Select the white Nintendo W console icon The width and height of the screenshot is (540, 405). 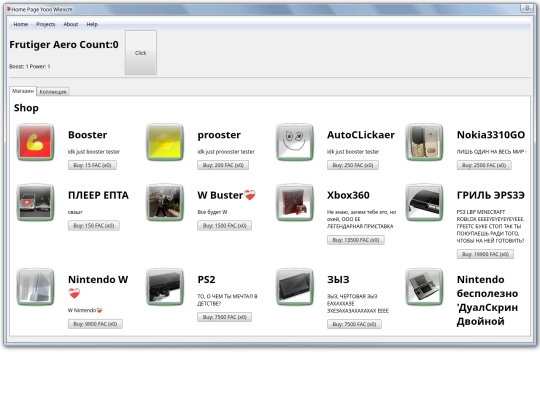click(35, 287)
